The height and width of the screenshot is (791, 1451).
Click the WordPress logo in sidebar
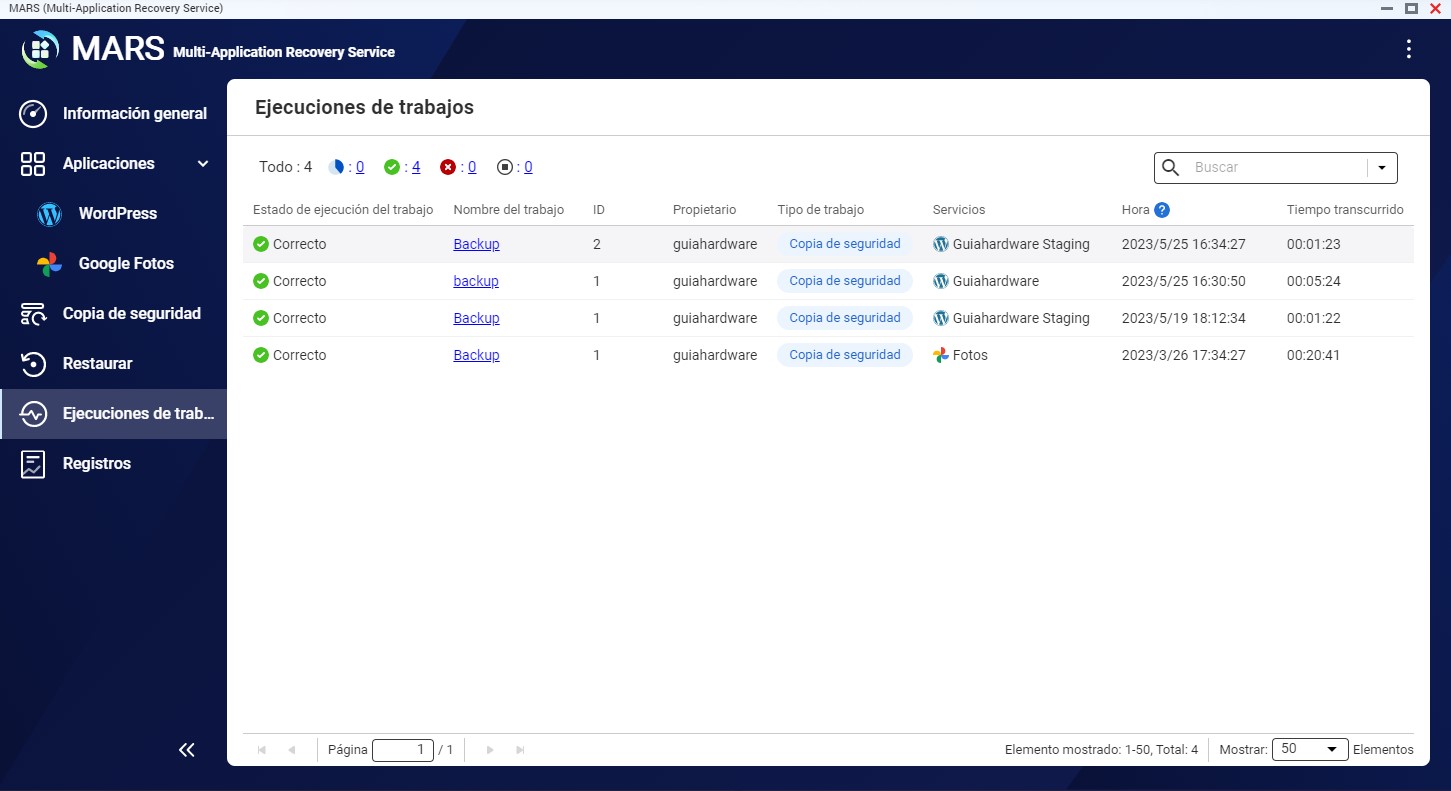click(x=49, y=214)
